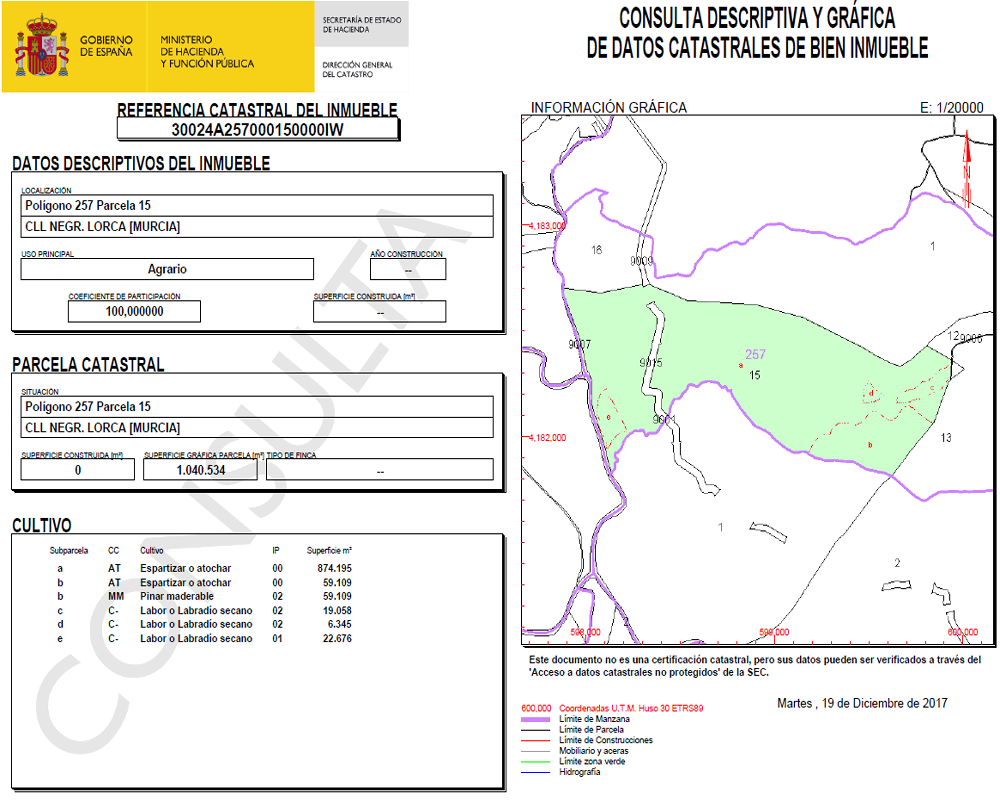Click the CULTIVO section heading
Screen dimensions: 1000x800
point(41,526)
